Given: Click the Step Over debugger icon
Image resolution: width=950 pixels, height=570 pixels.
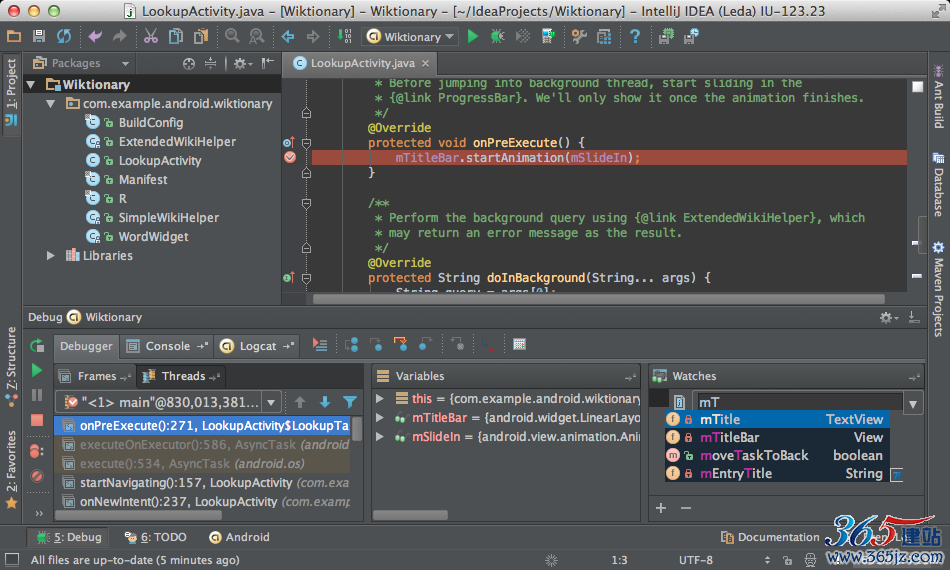Looking at the screenshot, I should 351,345.
